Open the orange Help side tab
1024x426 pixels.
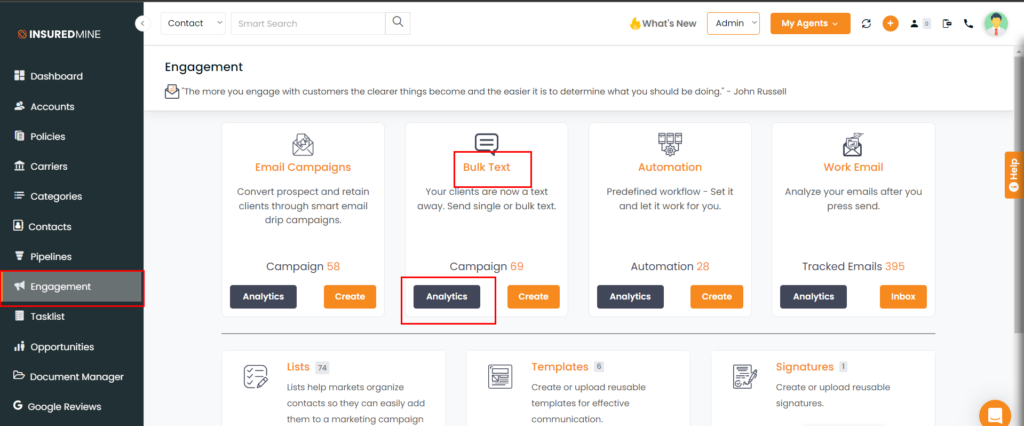point(1014,174)
